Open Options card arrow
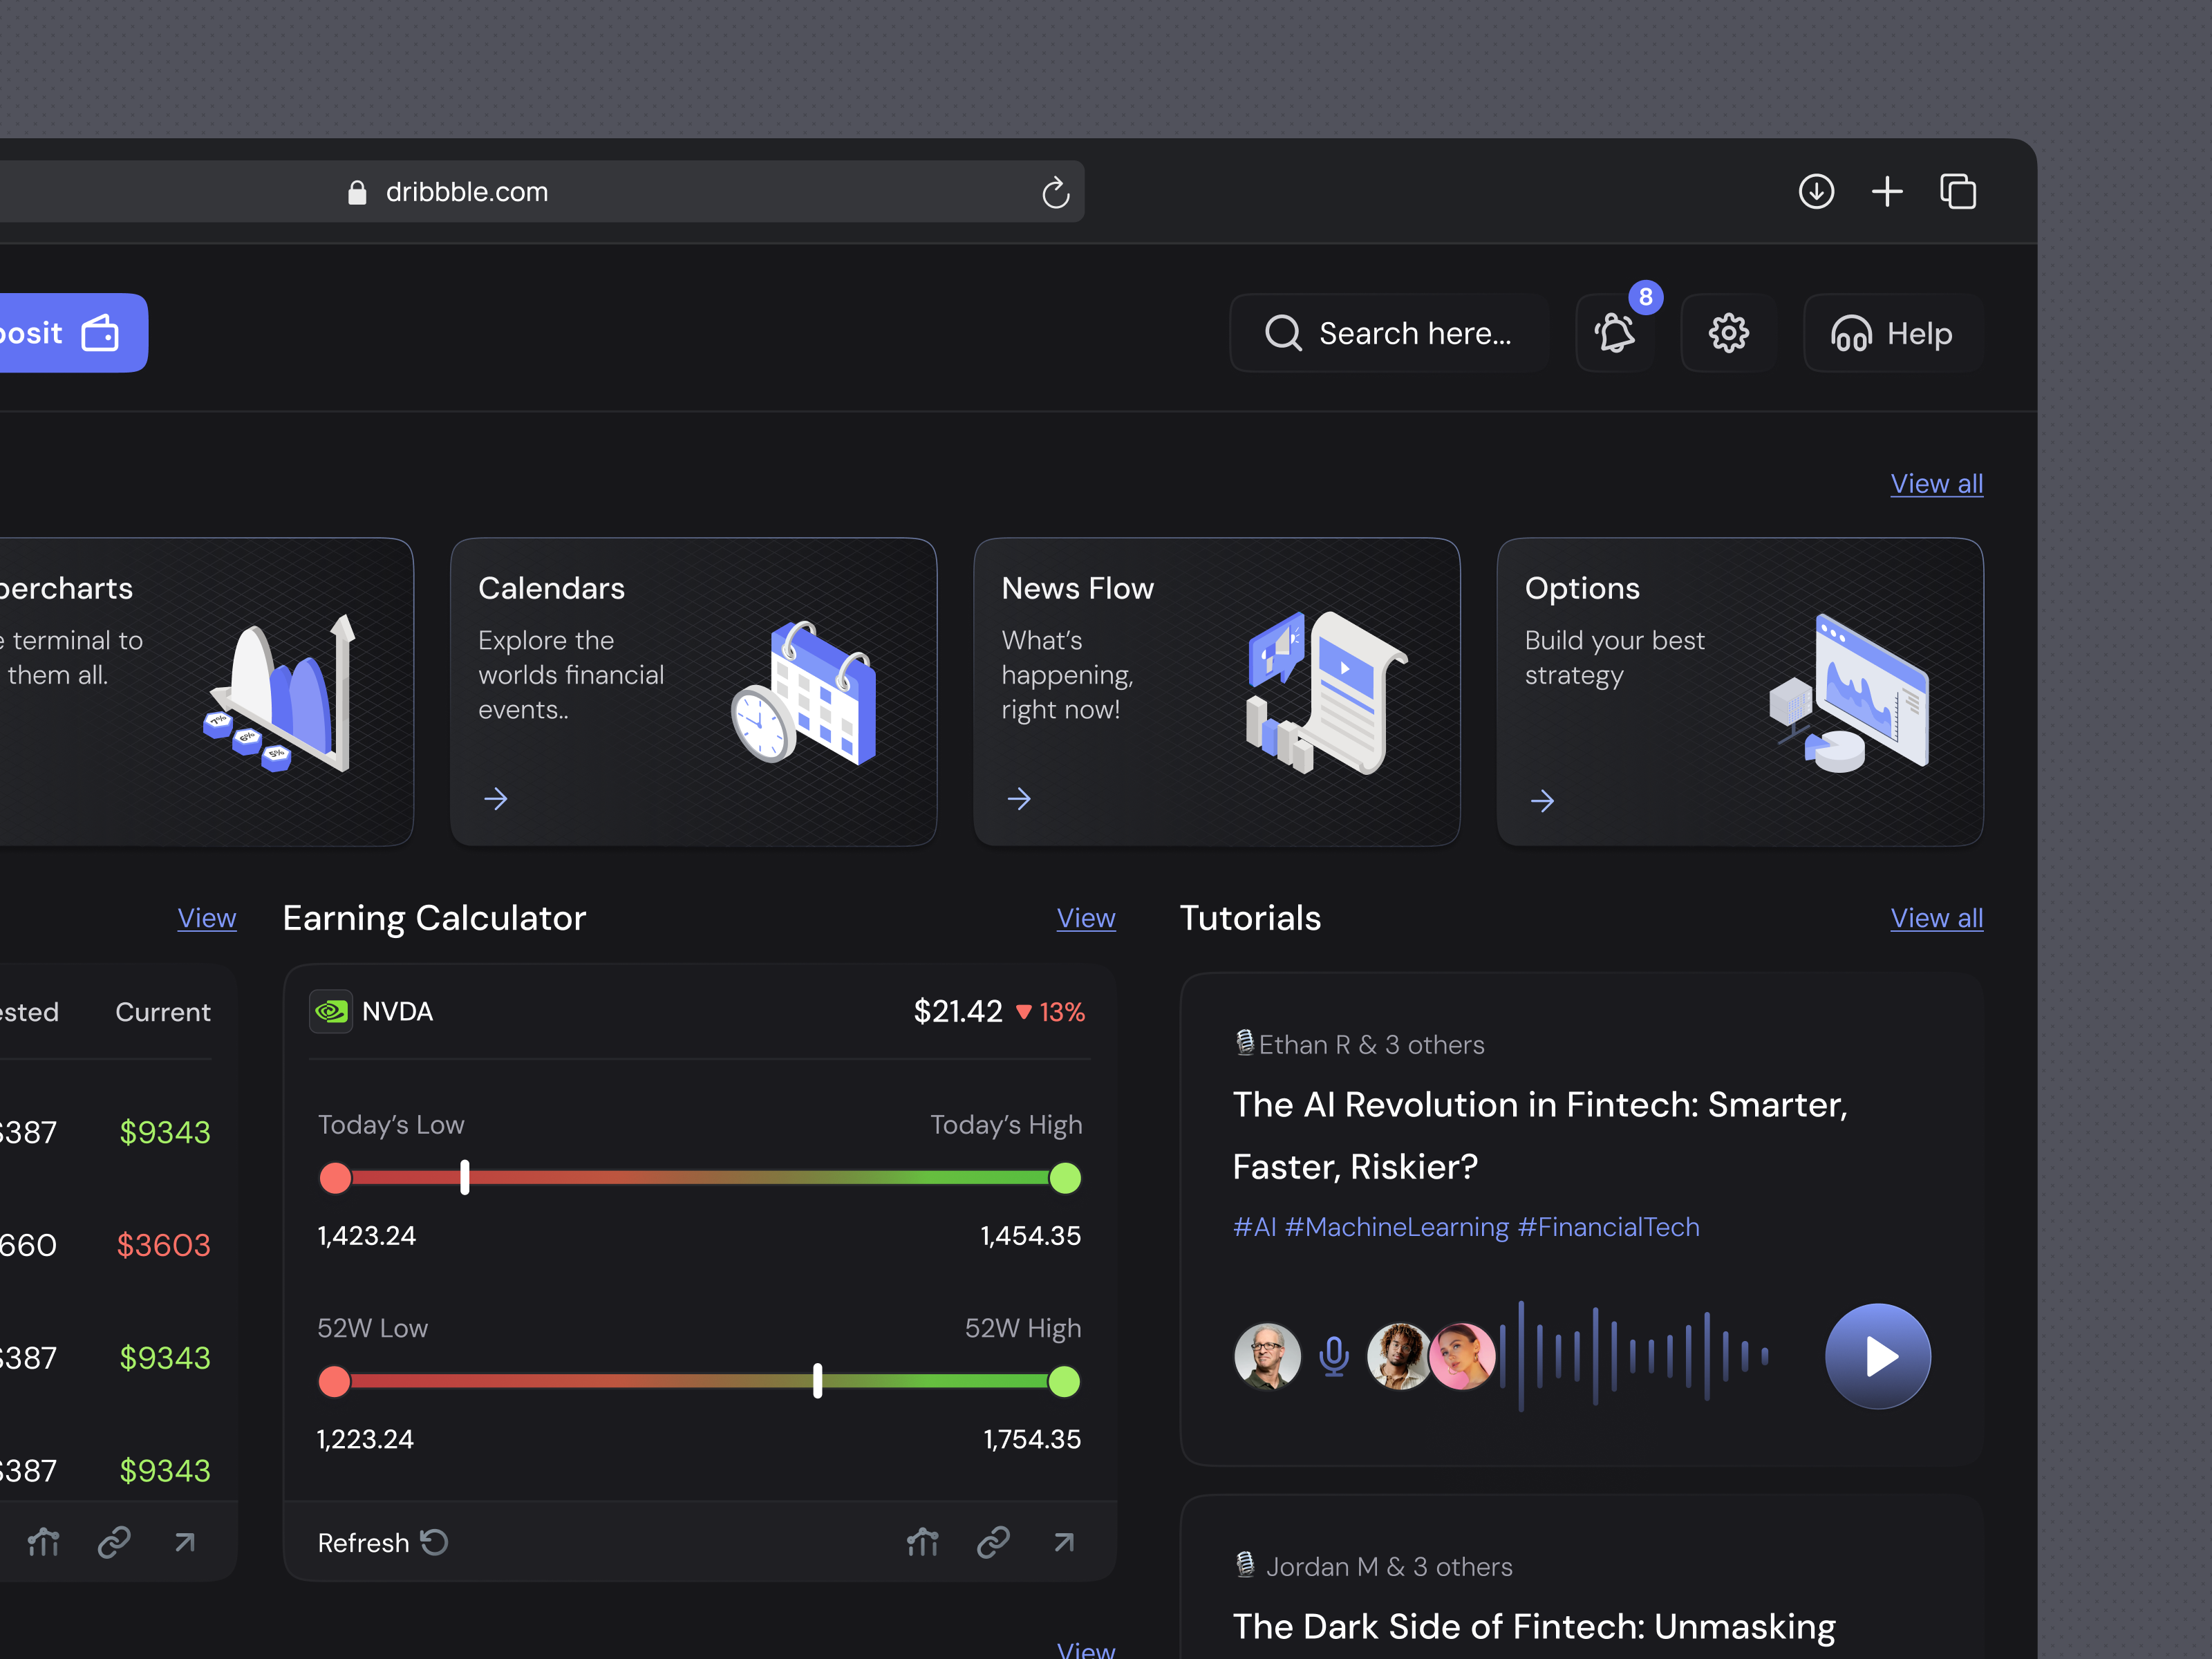2212x1659 pixels. pyautogui.click(x=1542, y=800)
